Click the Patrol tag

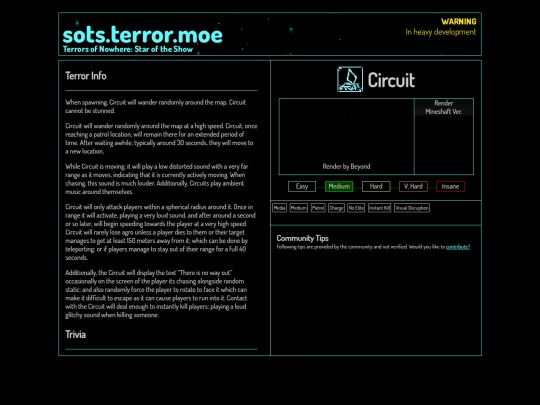(318, 208)
